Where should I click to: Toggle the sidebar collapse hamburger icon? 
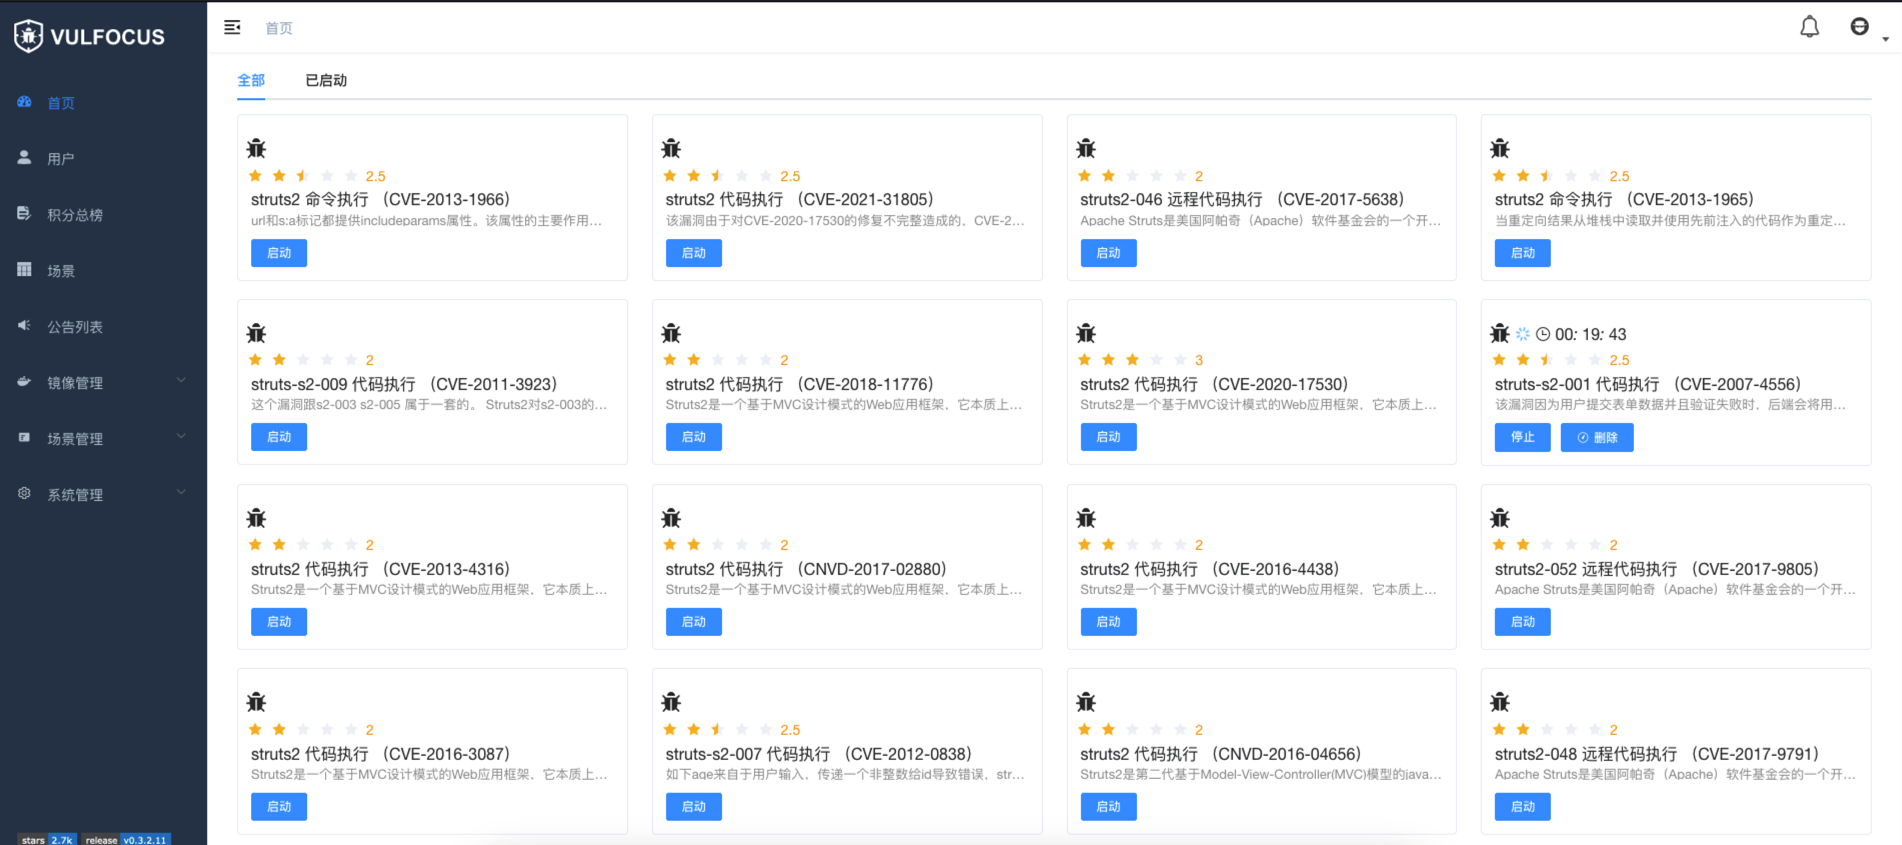pyautogui.click(x=232, y=27)
